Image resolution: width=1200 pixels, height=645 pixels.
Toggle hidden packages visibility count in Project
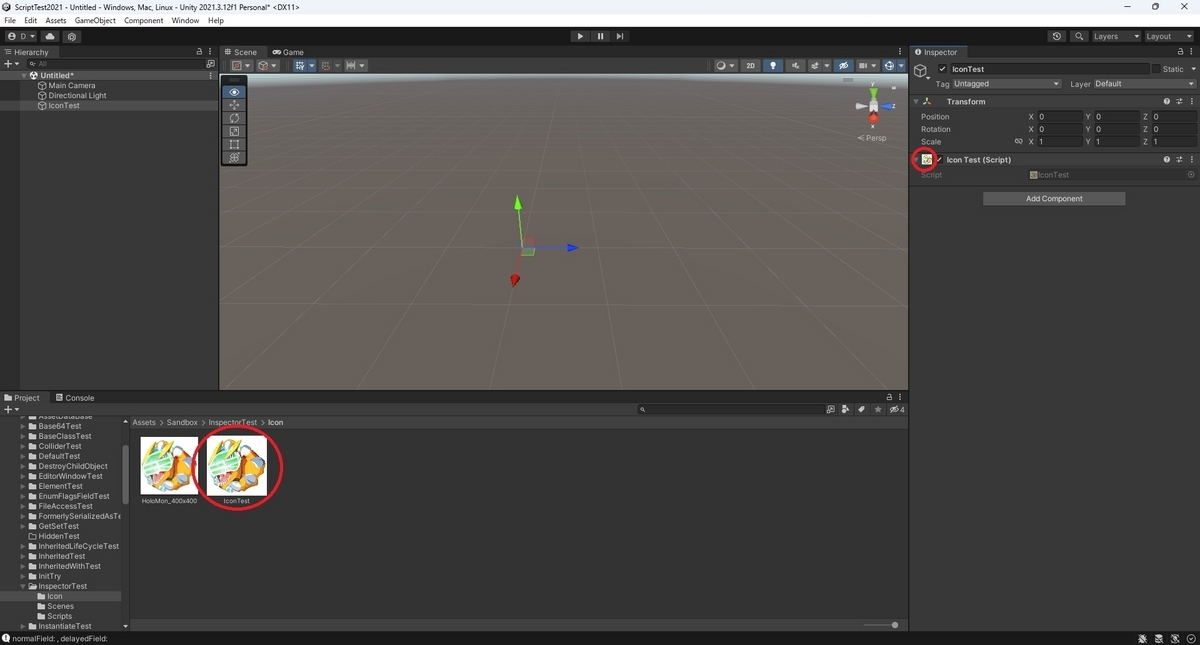[x=897, y=409]
